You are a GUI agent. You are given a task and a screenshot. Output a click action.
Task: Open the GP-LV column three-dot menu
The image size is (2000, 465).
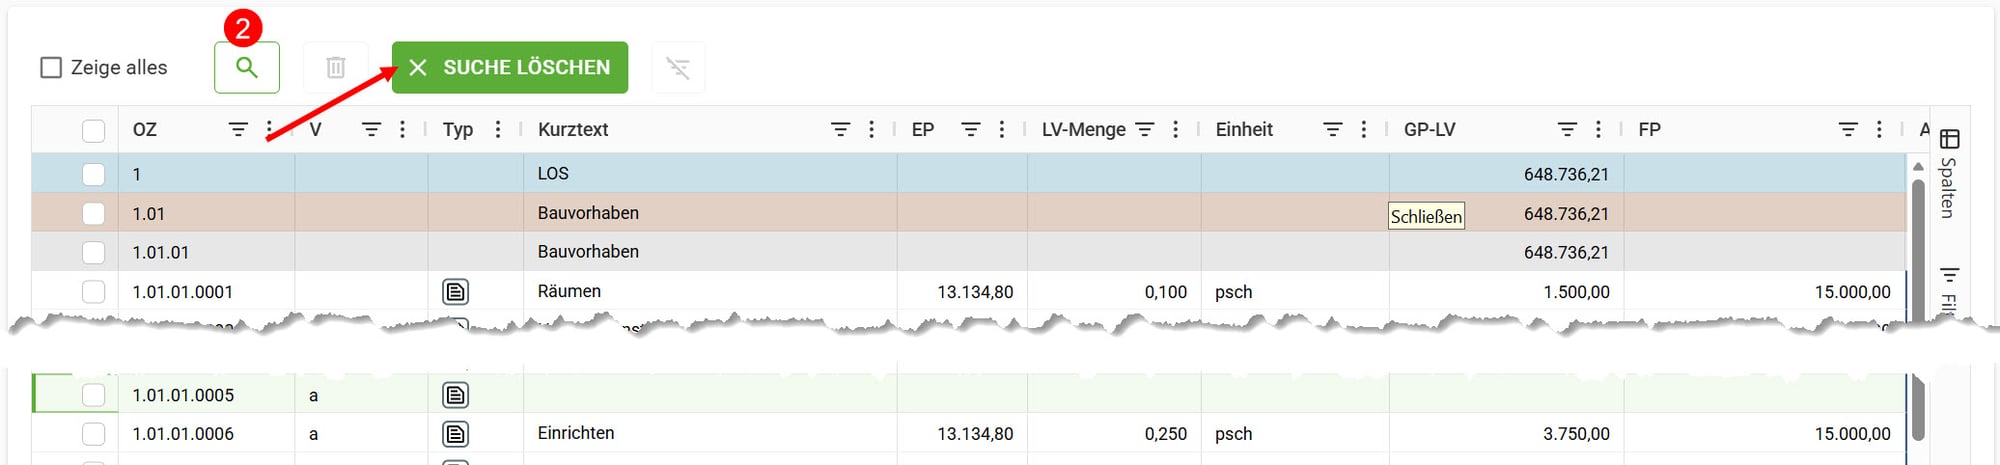point(1598,130)
